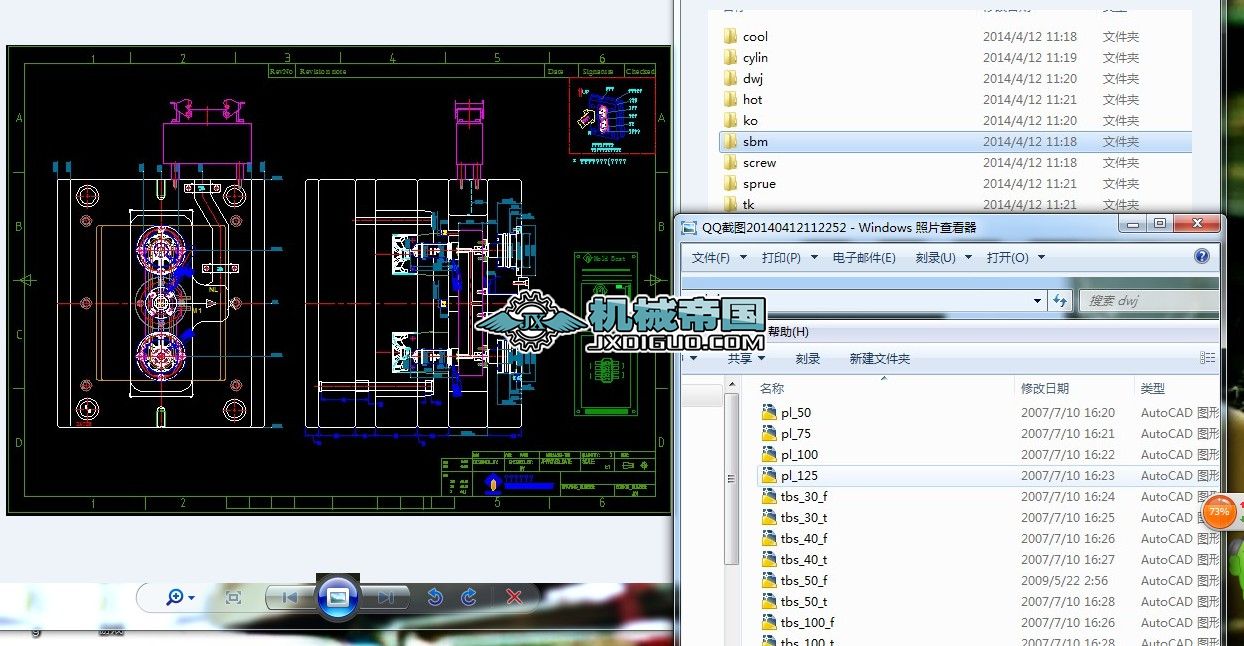This screenshot has width=1244, height=646.
Task: Click 文件夹 type text in the screw row
Action: coord(1121,163)
